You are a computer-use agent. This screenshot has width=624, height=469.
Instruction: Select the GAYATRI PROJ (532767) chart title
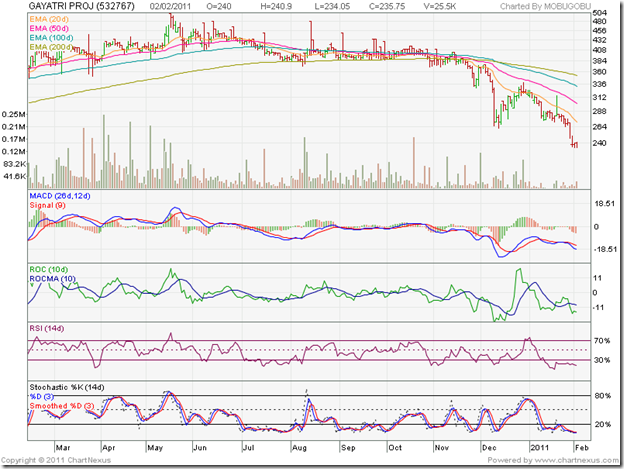(82, 6)
